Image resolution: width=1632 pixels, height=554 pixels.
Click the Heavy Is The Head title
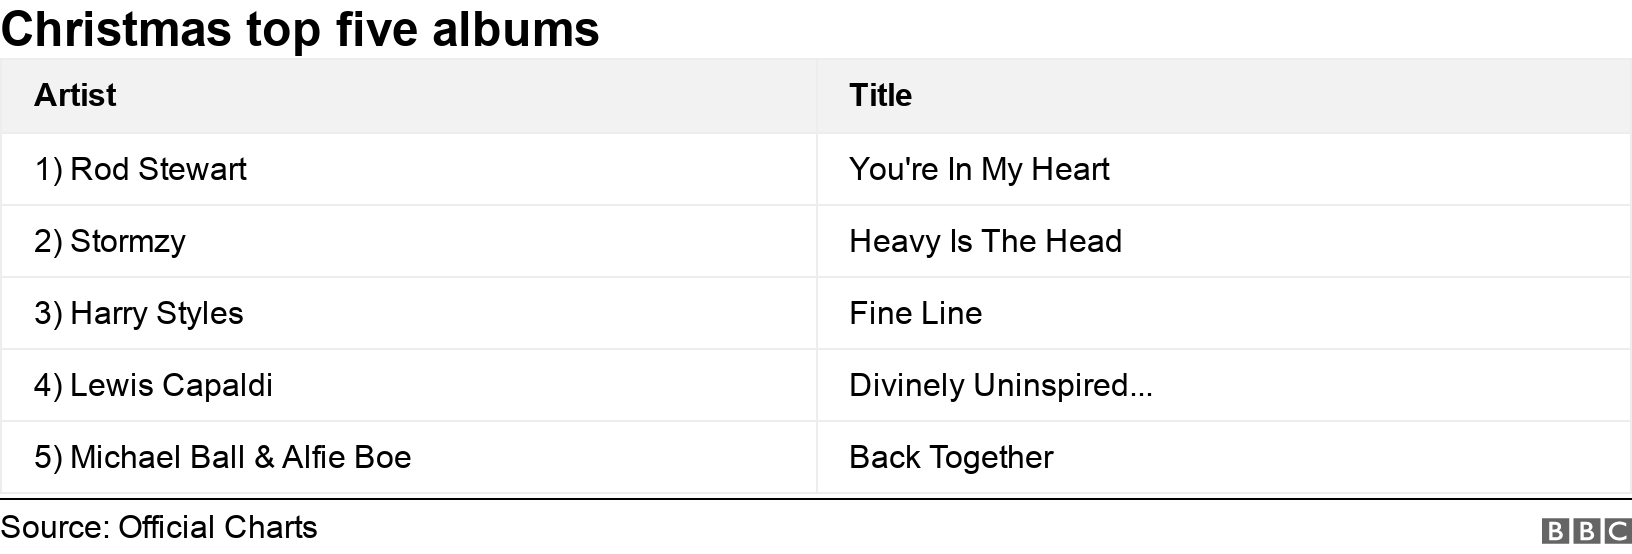[x=985, y=241]
